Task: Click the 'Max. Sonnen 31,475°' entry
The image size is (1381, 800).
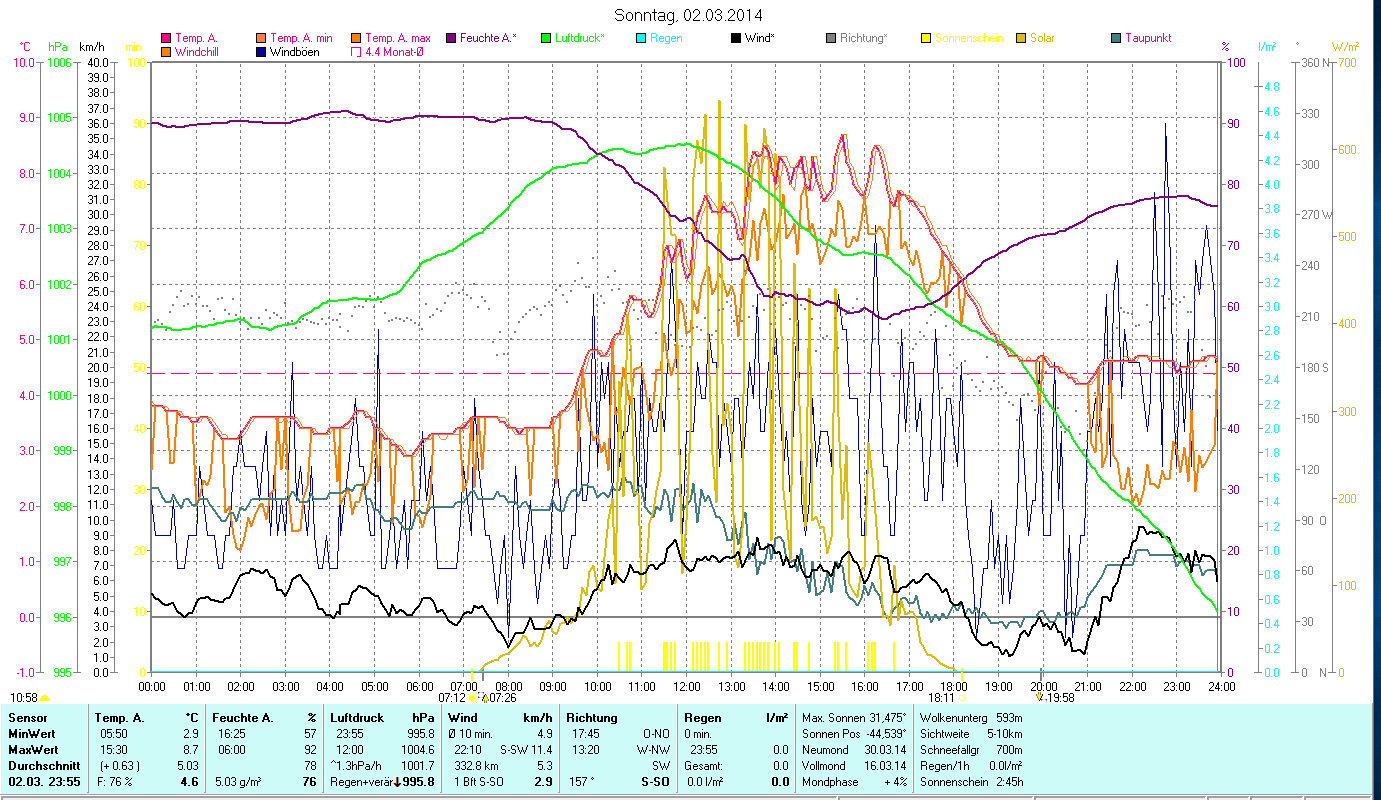Action: tap(855, 718)
